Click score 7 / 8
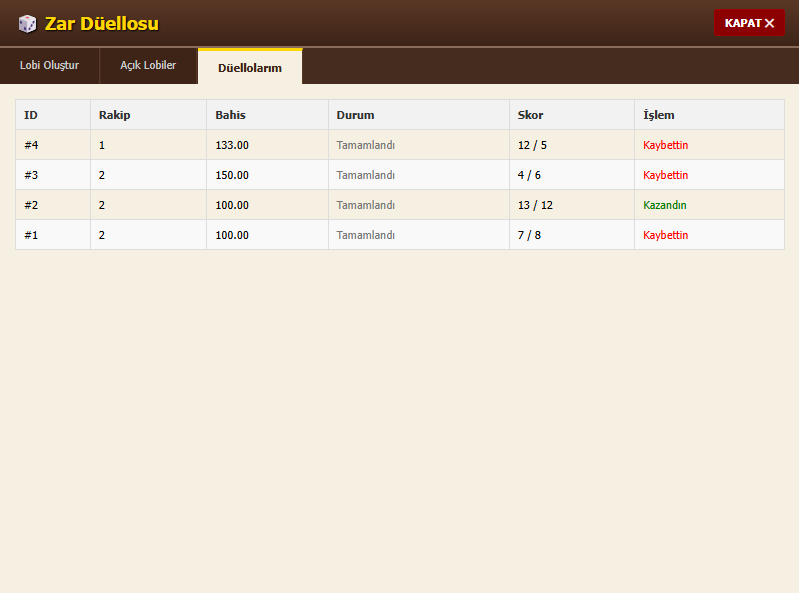Viewport: 799px width, 593px height. [529, 235]
